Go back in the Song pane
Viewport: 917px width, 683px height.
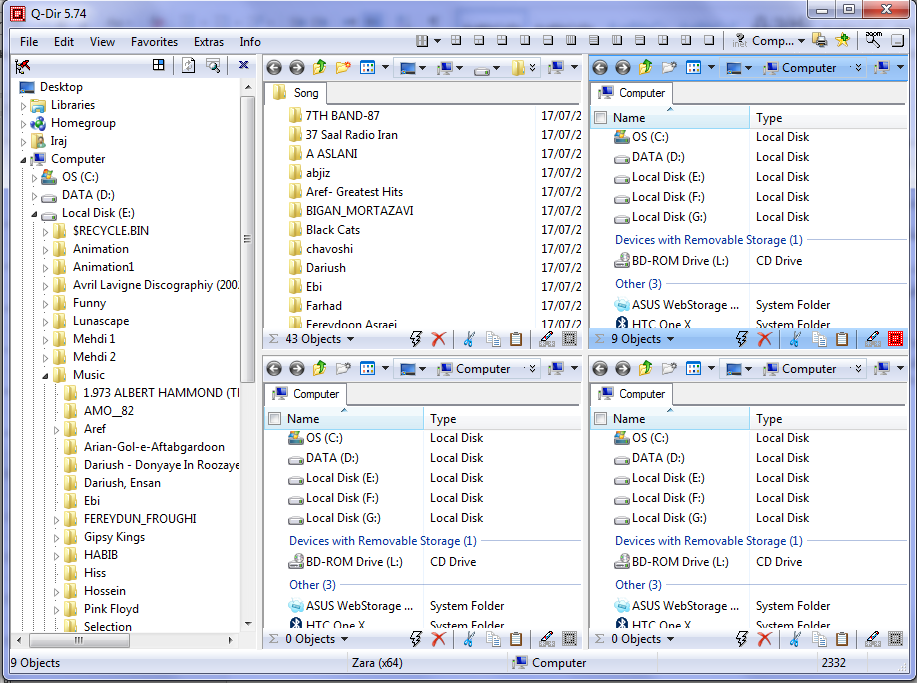(x=274, y=68)
